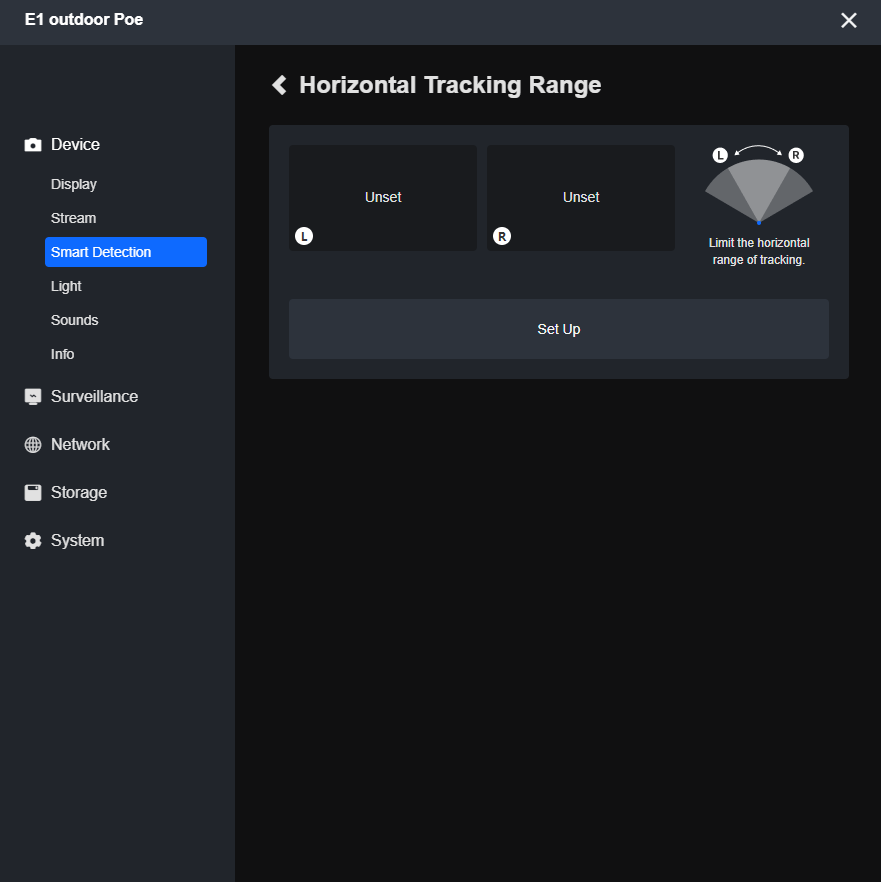The width and height of the screenshot is (881, 882).
Task: Open Display settings
Action: point(74,184)
